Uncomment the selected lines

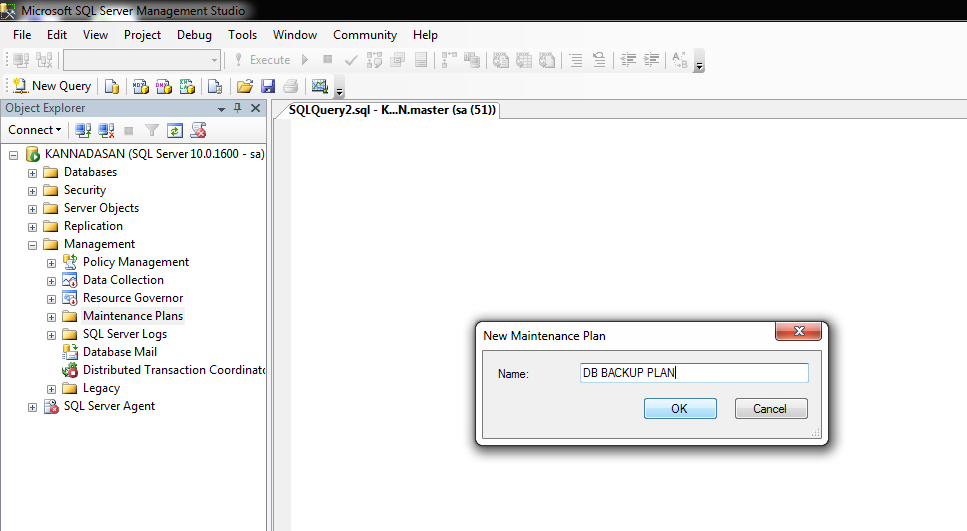[599, 60]
